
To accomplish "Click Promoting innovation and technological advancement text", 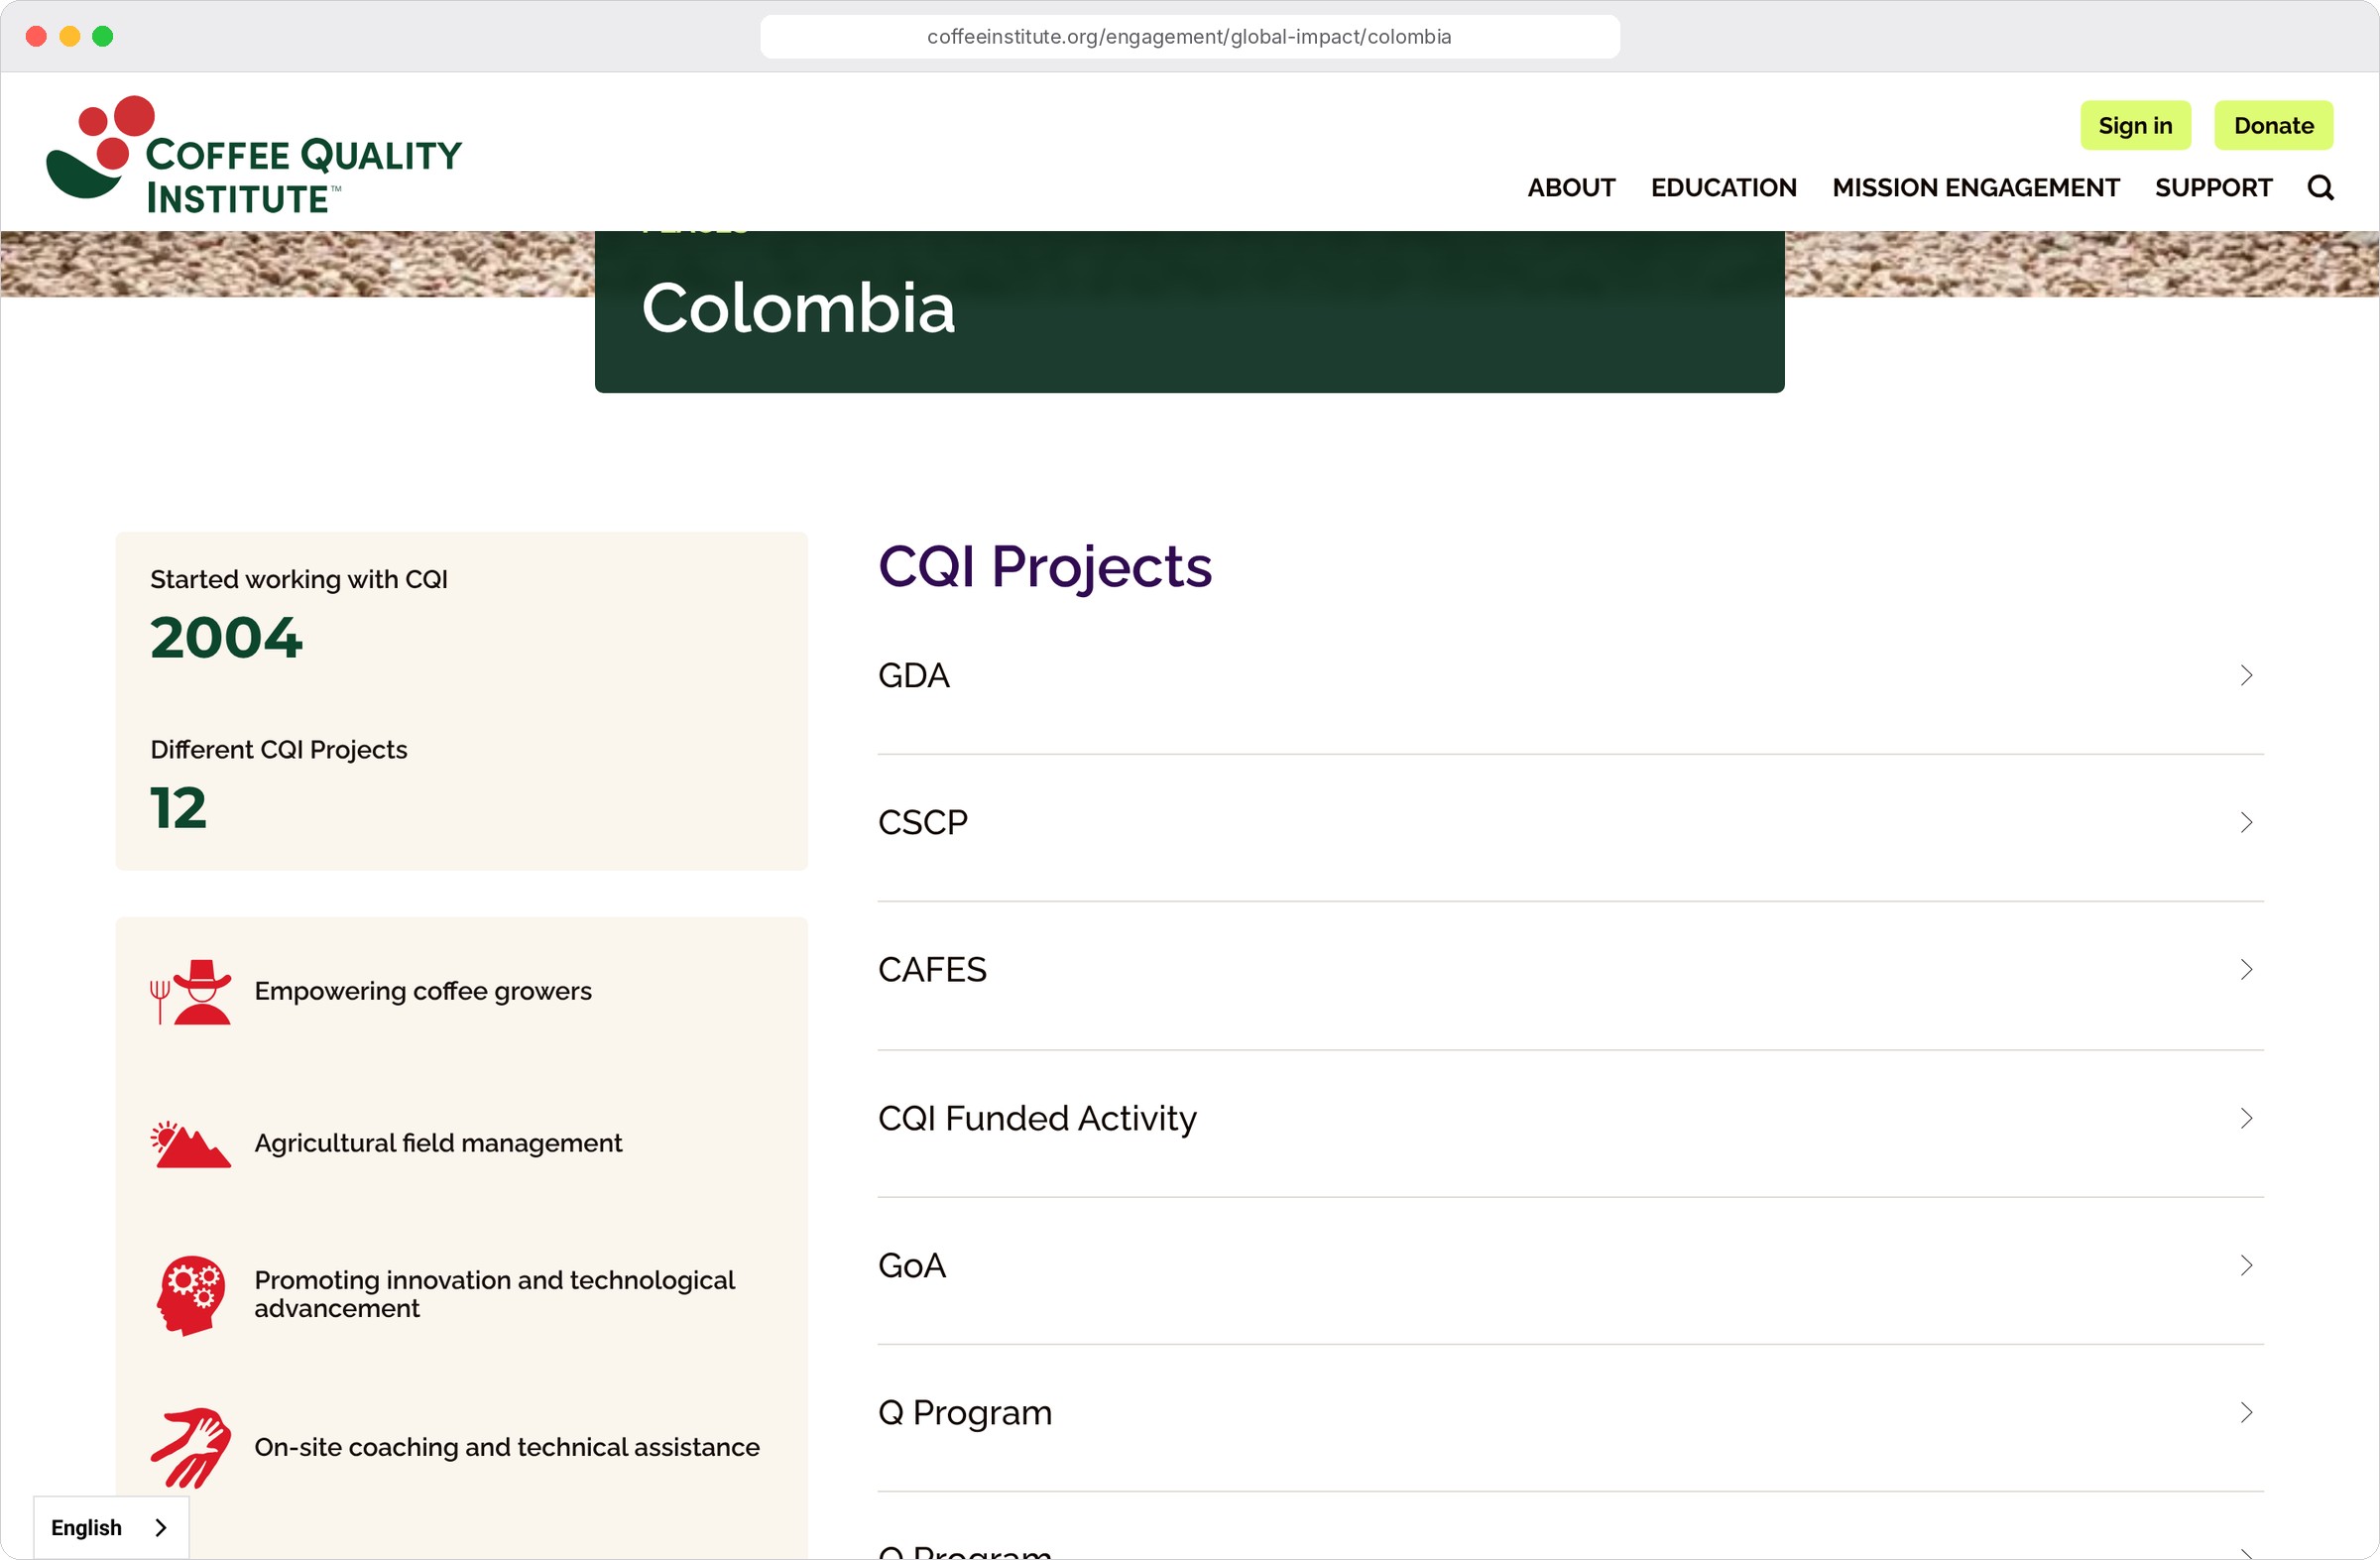I will pyautogui.click(x=494, y=1295).
